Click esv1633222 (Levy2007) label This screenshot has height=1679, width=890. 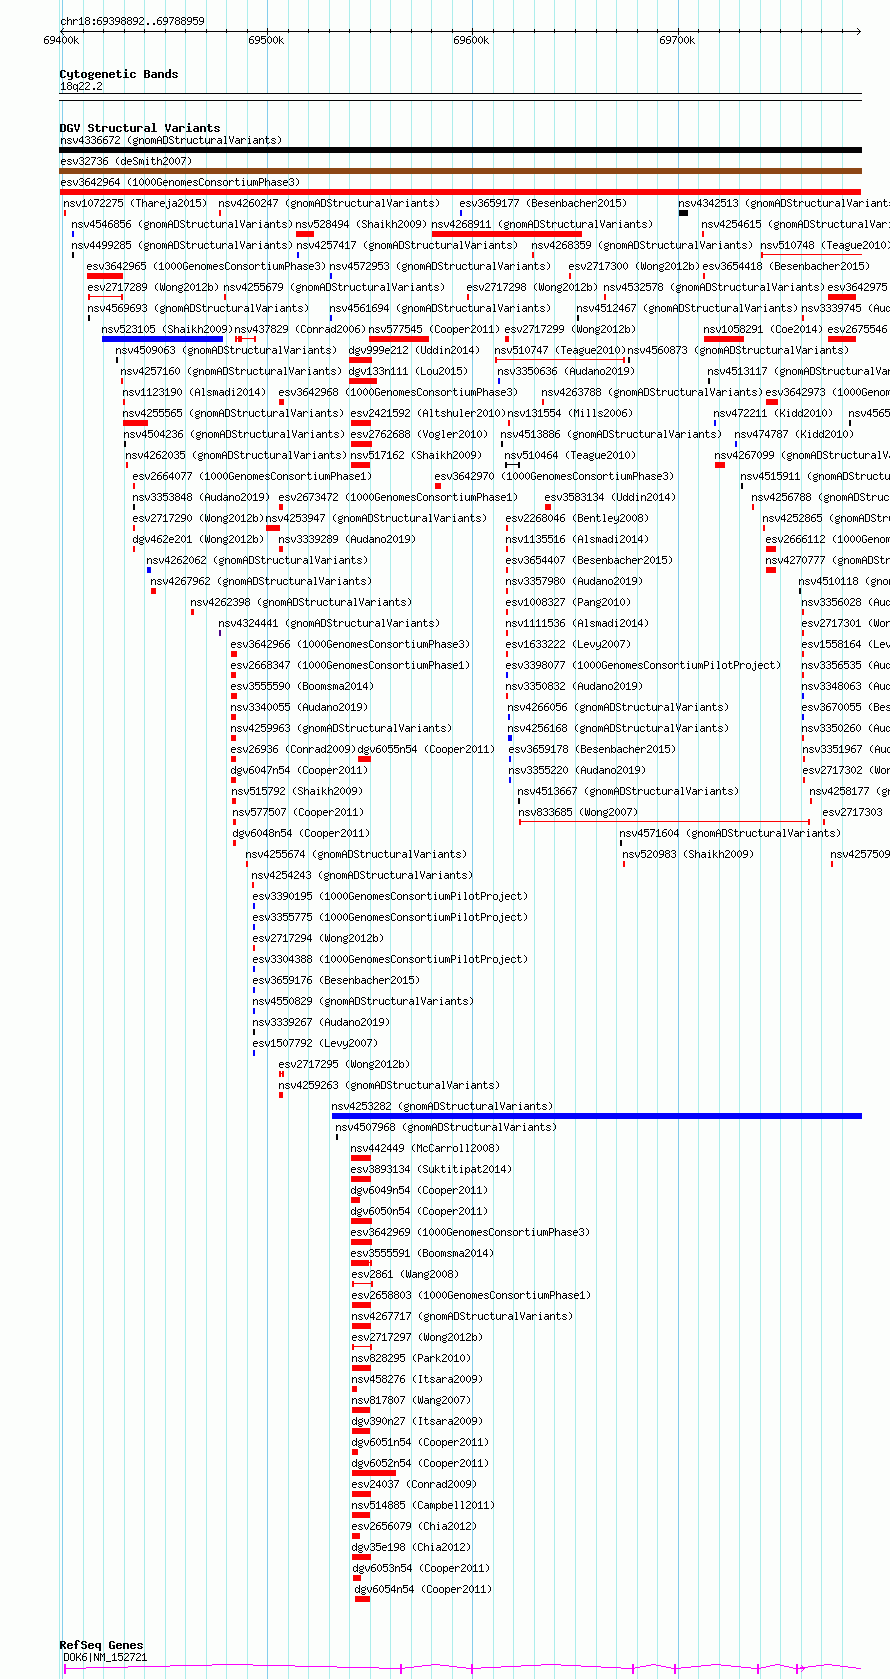click(568, 644)
